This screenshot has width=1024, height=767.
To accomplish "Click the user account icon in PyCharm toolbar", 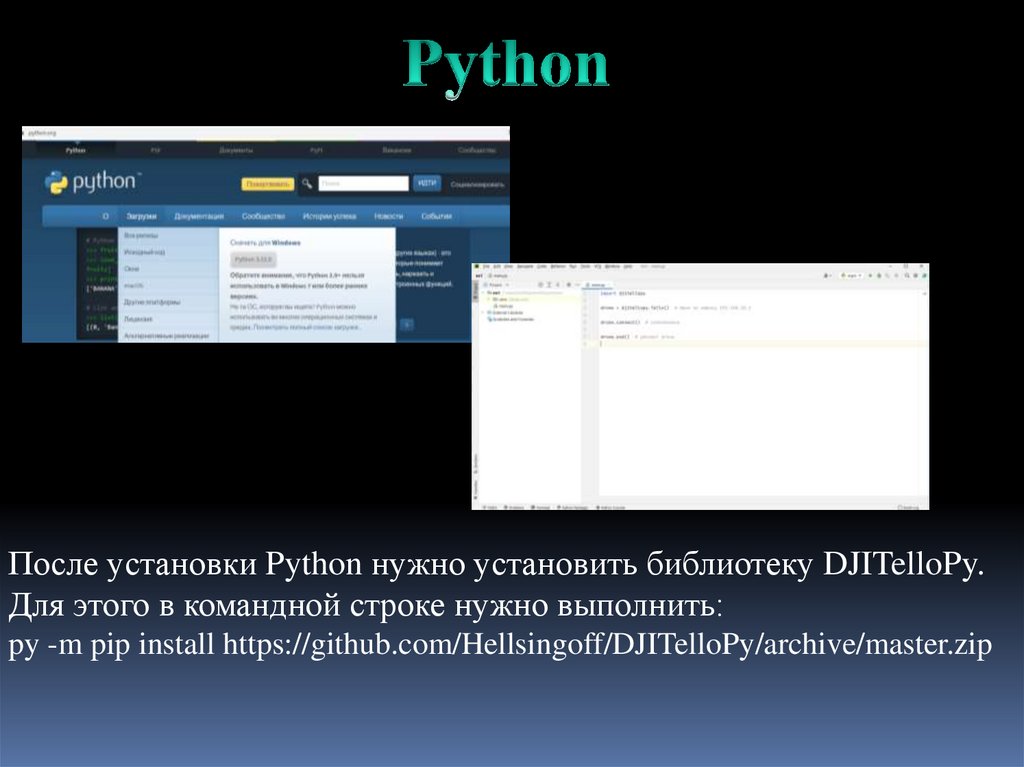I will tap(827, 276).
